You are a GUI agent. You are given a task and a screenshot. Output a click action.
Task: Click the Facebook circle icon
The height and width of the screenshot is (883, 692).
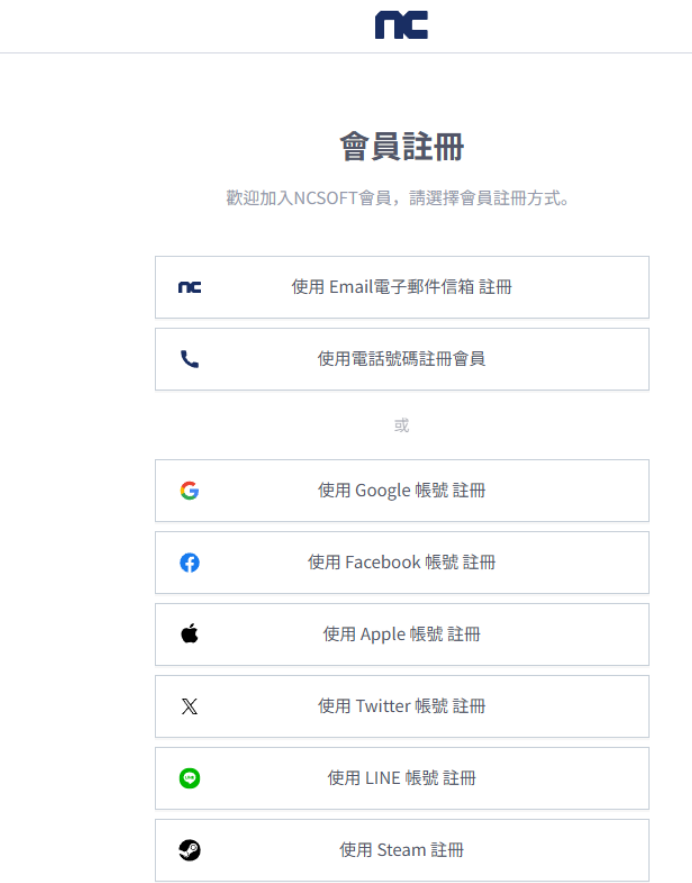(190, 562)
